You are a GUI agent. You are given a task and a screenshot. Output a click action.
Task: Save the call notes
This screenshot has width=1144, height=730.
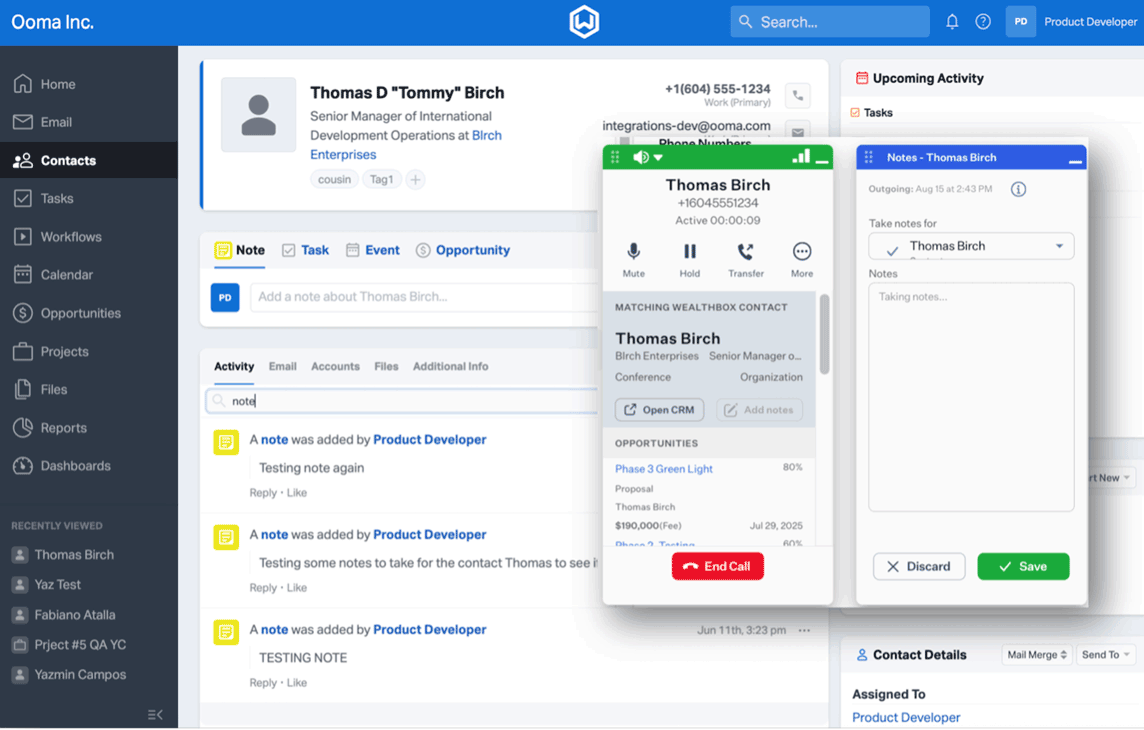[1023, 566]
